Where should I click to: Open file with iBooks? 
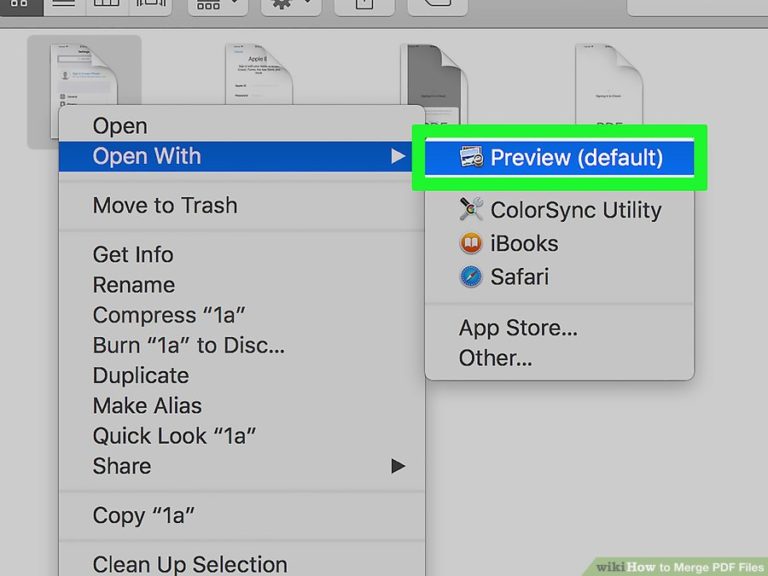tap(559, 243)
